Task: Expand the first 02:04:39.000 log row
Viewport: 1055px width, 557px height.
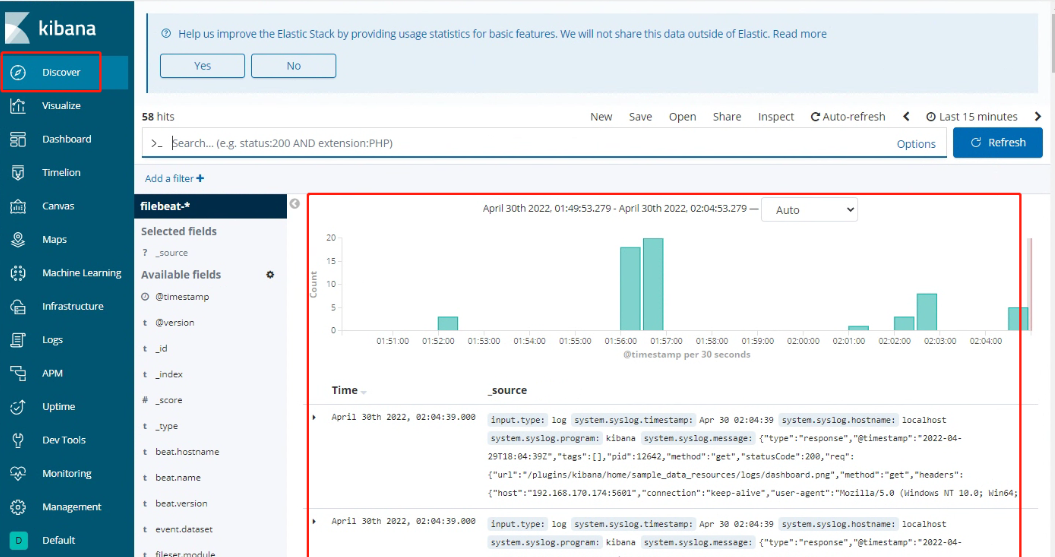Action: [314, 418]
